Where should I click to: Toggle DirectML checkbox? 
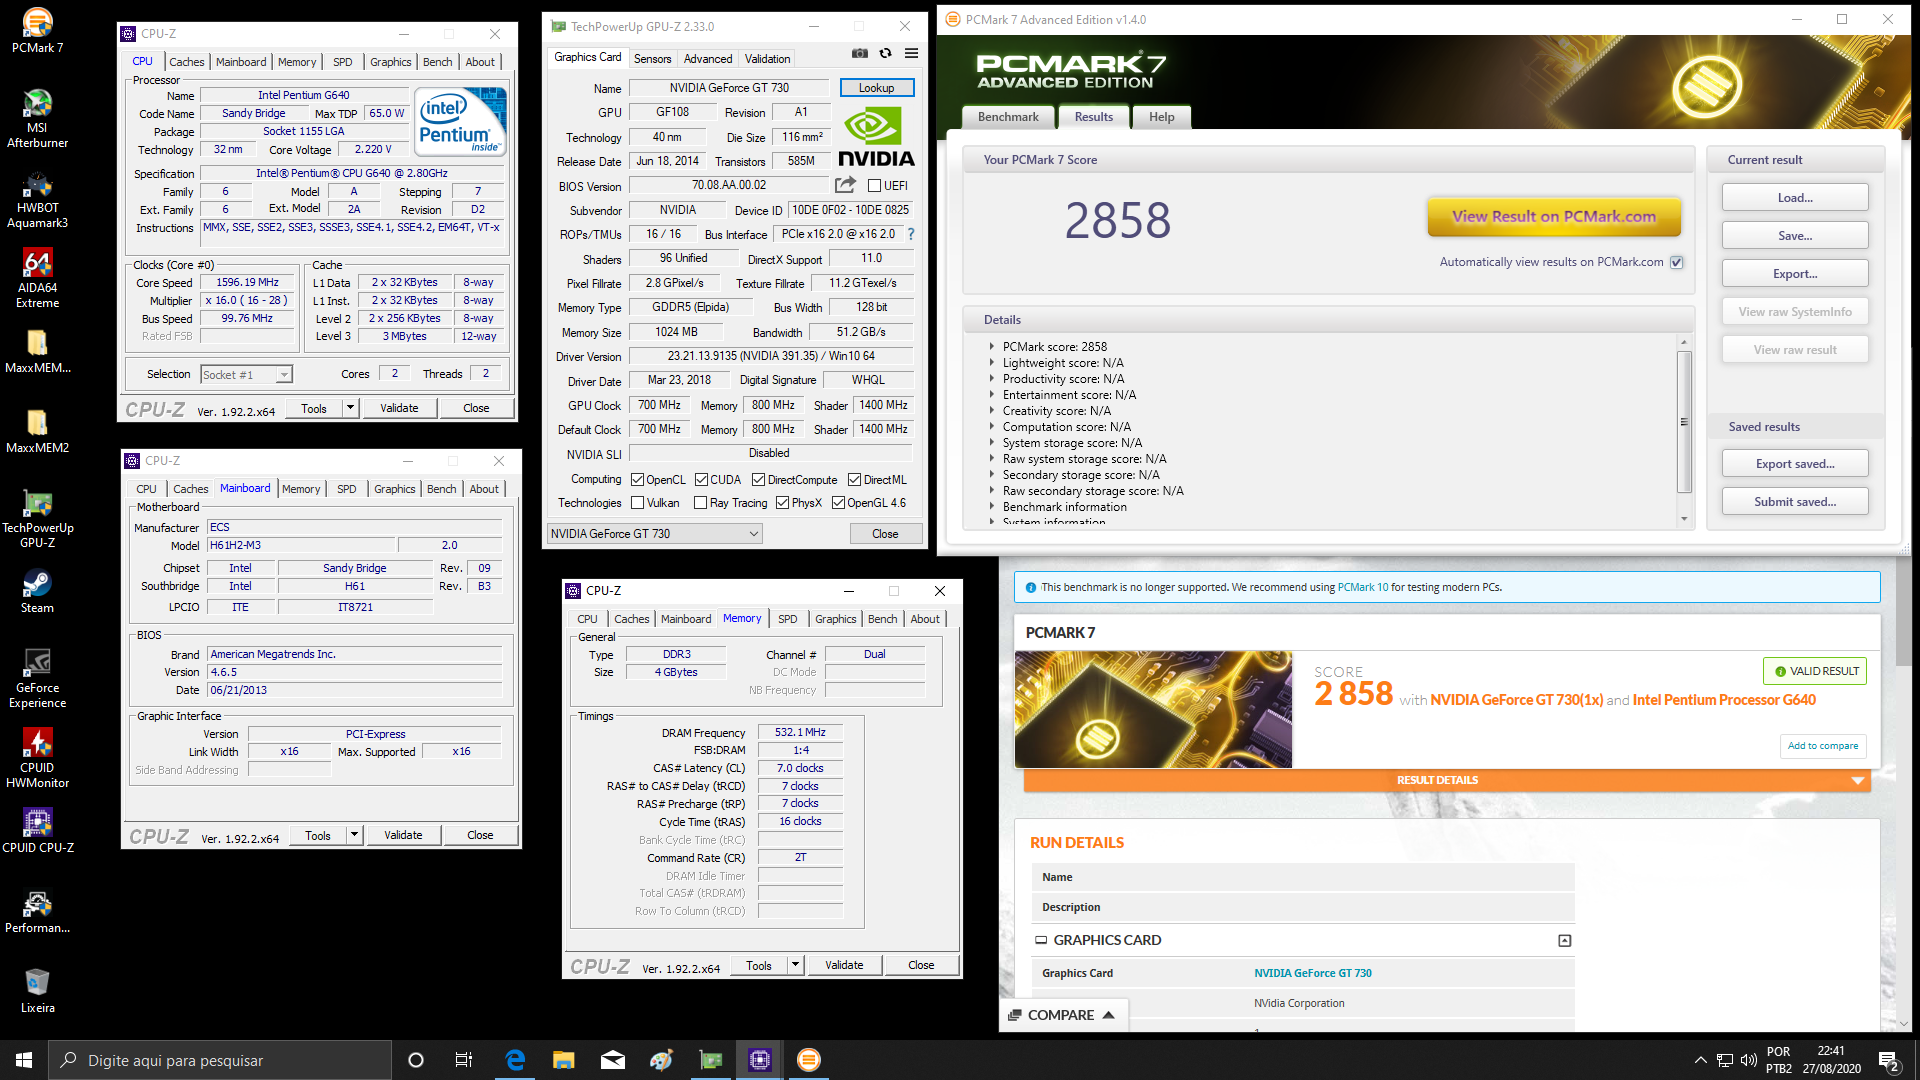point(854,480)
